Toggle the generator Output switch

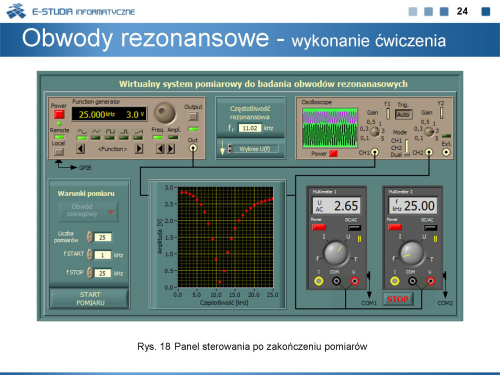click(x=193, y=116)
